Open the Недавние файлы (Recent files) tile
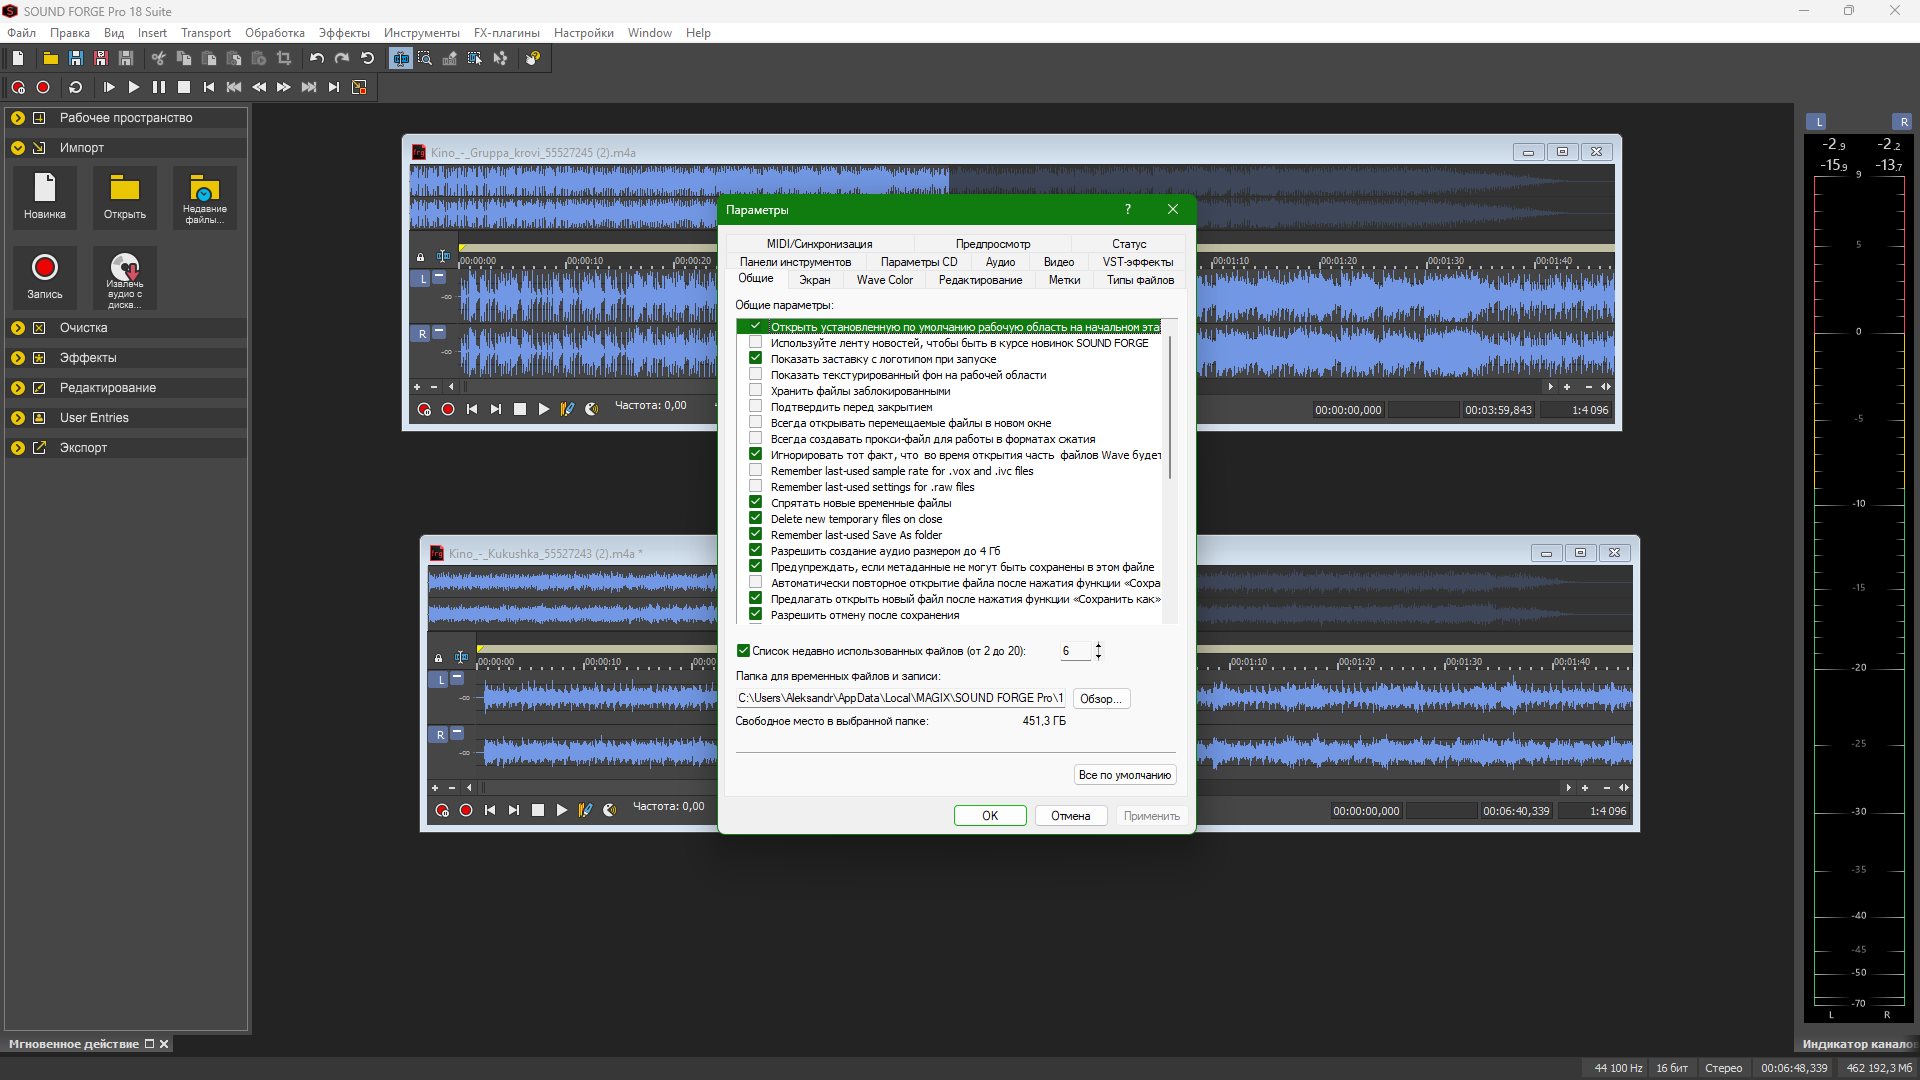Screen dimensions: 1920x1080 pos(204,197)
